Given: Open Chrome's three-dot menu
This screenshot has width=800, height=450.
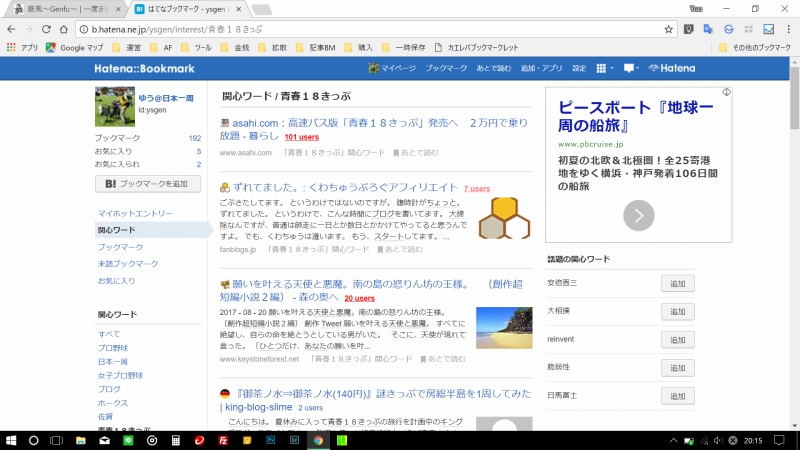Looking at the screenshot, I should click(x=789, y=30).
